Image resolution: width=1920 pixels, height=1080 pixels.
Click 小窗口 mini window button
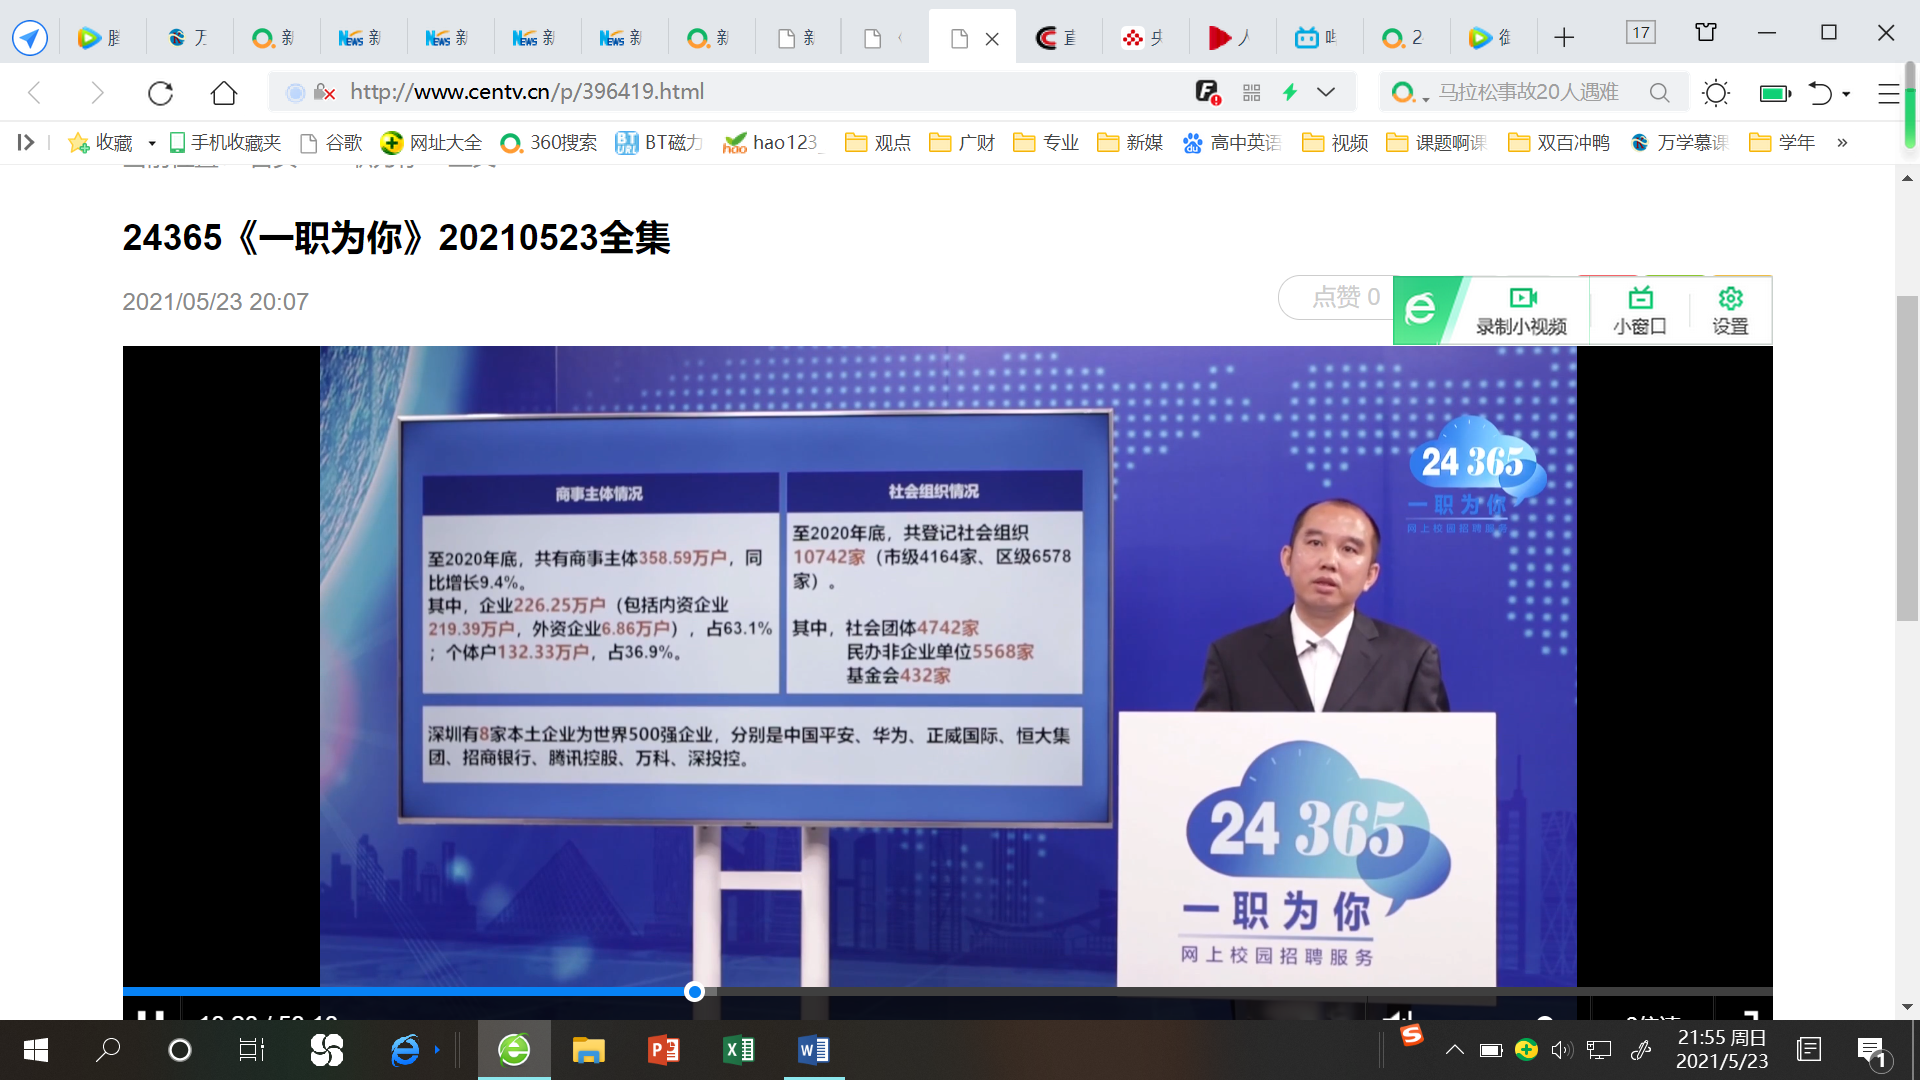point(1640,311)
